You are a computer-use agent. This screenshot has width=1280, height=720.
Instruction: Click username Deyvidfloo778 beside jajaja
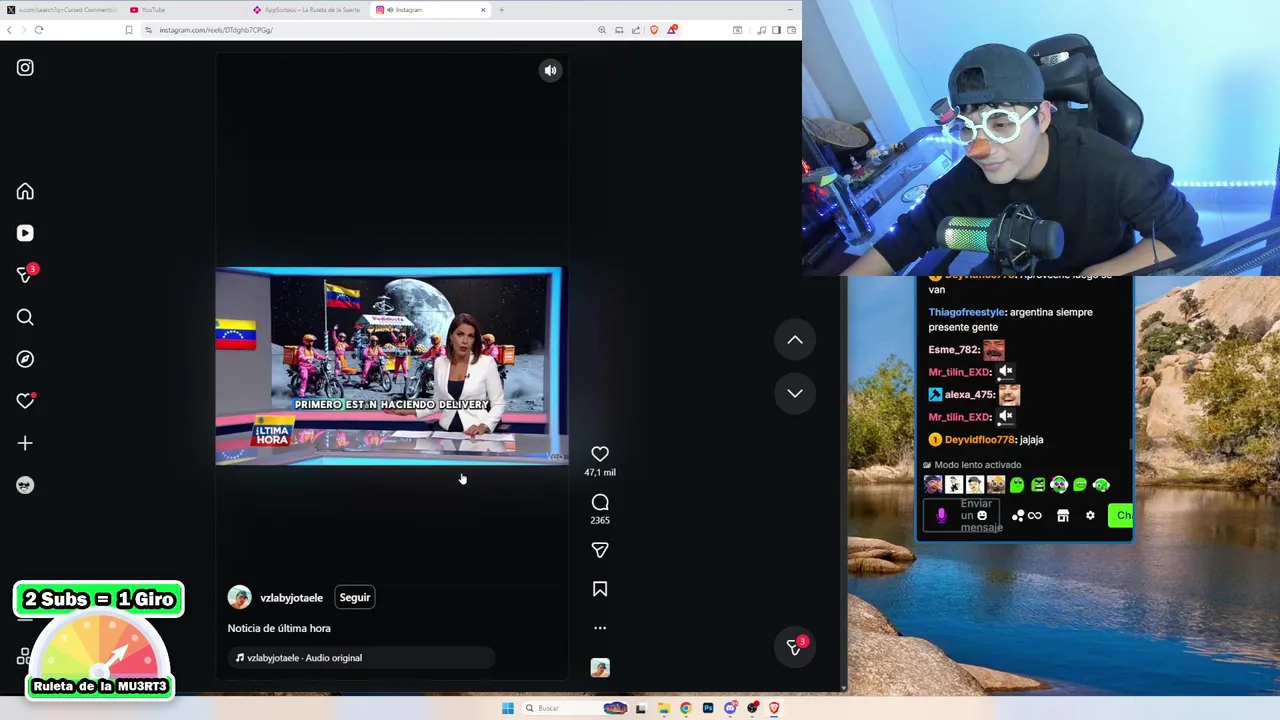980,440
